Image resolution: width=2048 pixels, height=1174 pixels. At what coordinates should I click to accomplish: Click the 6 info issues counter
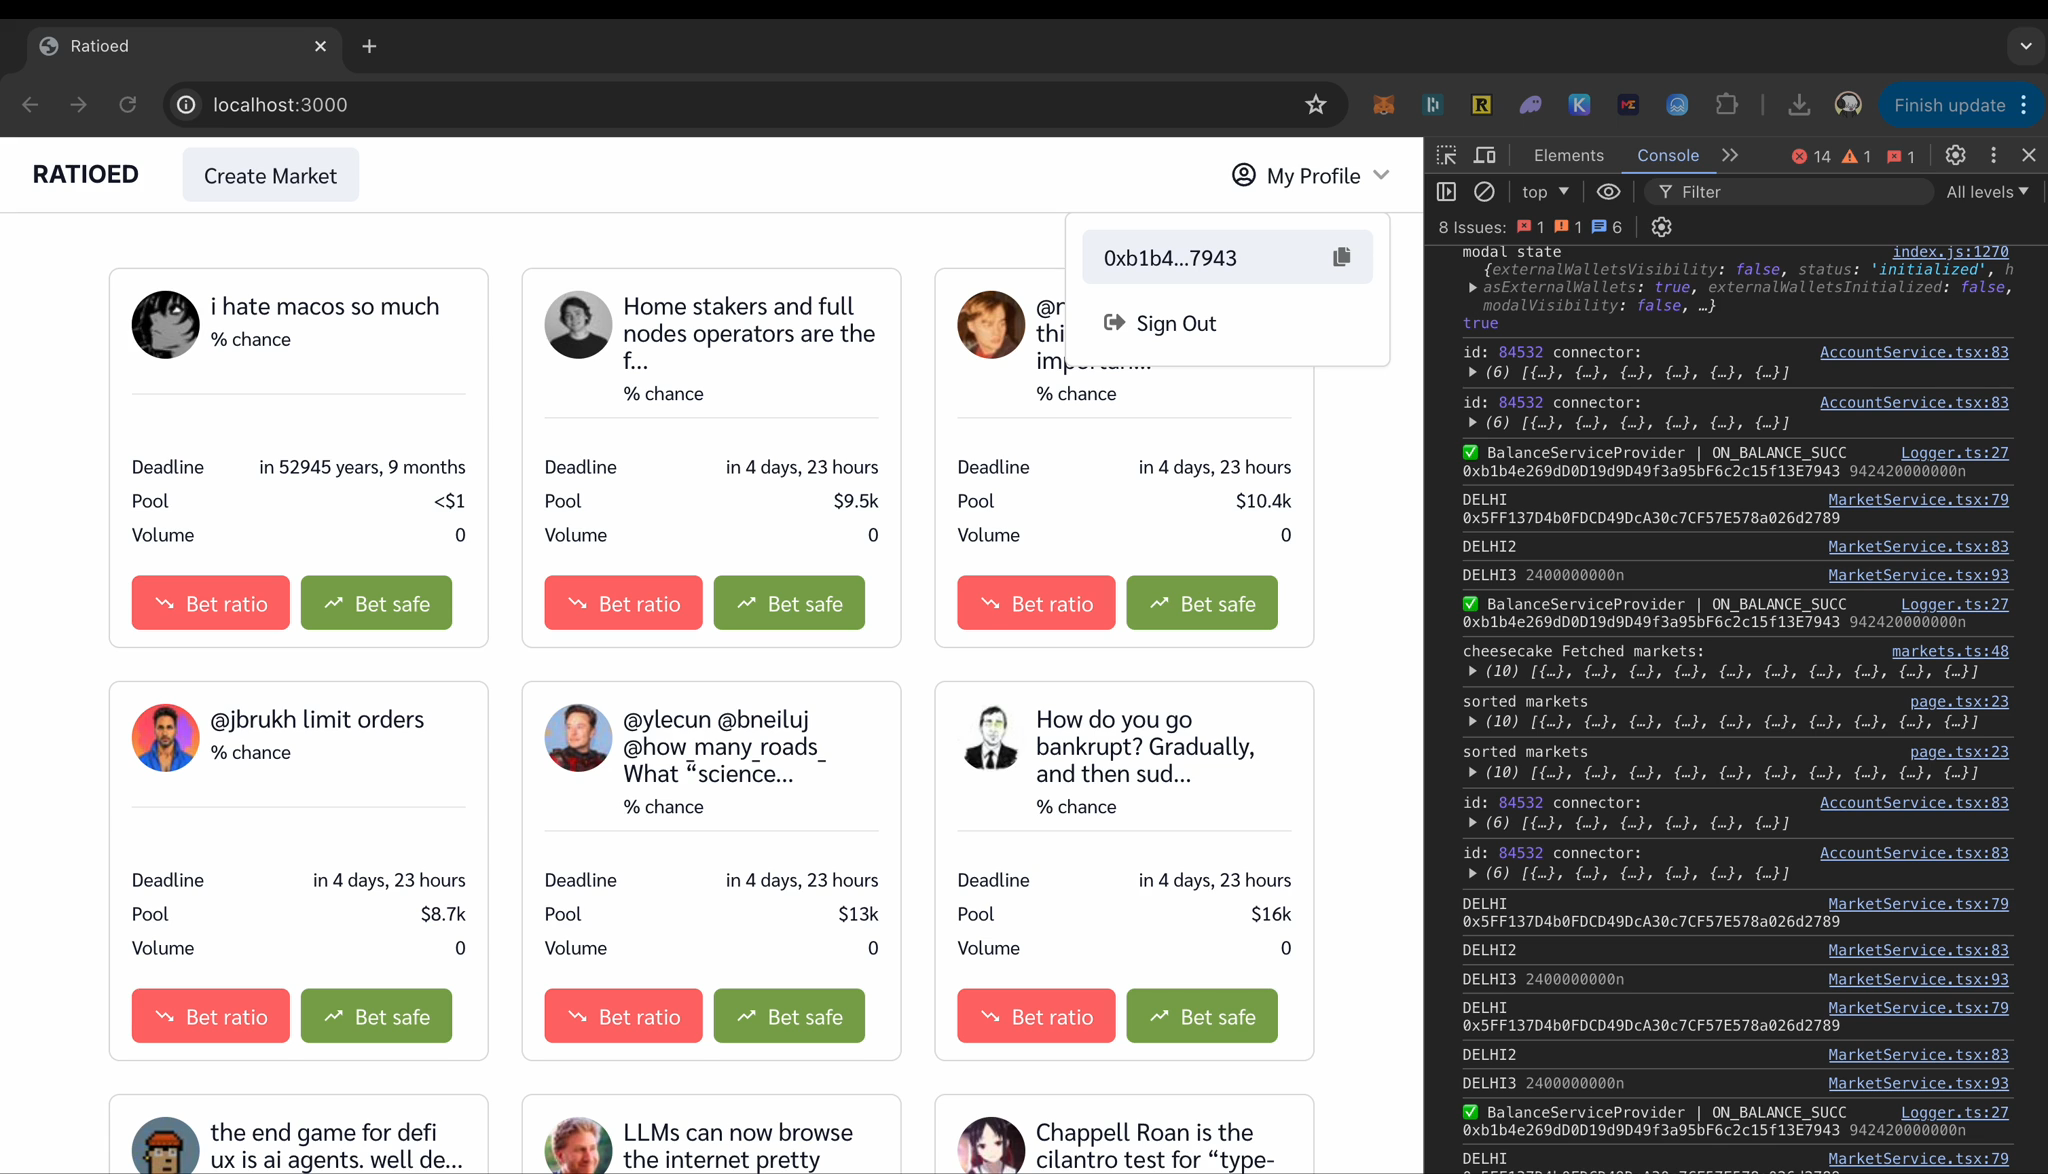[1607, 227]
